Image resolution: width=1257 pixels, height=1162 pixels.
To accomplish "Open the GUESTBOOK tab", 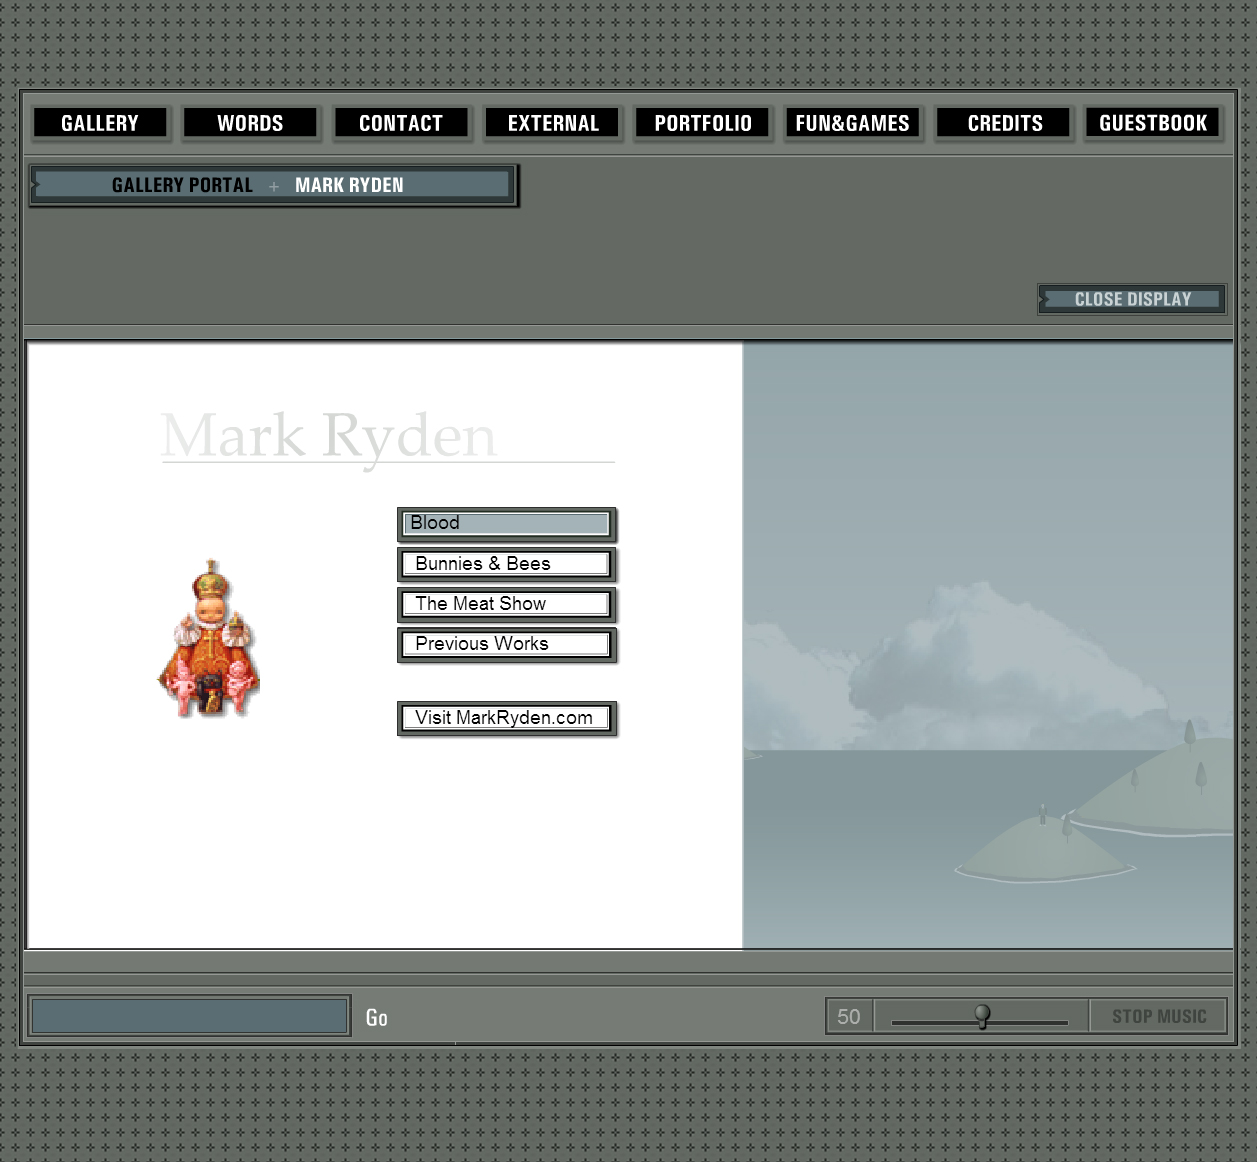I will [1153, 123].
